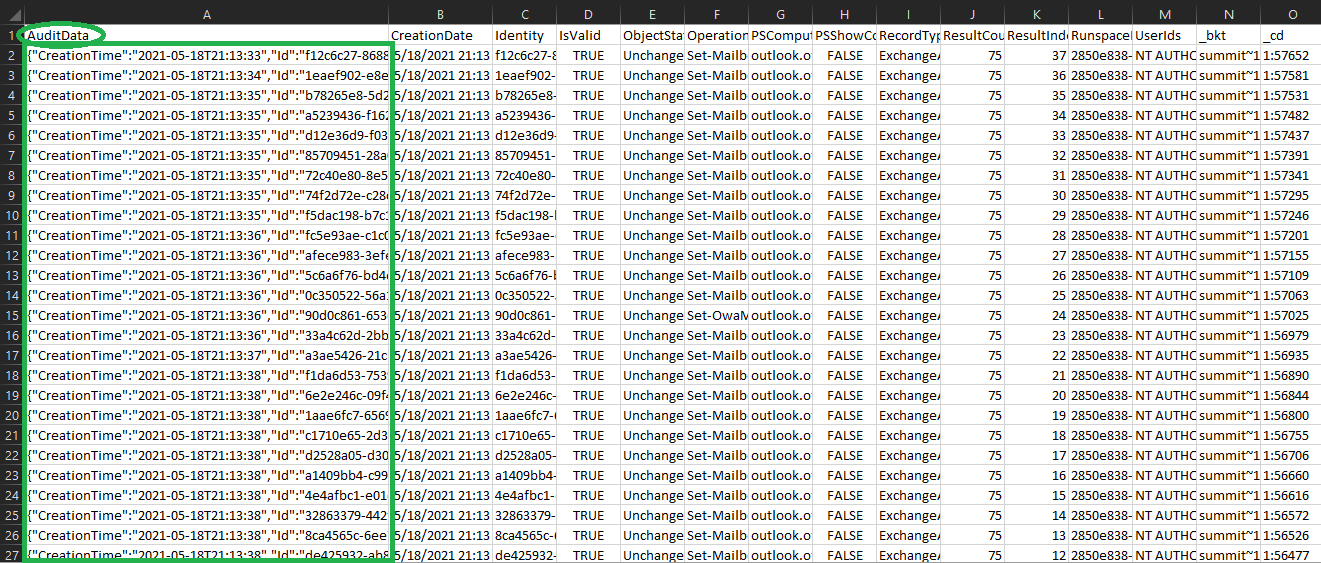Select _cd cell showing 1:56800
This screenshot has height=563, width=1321.
1291,415
